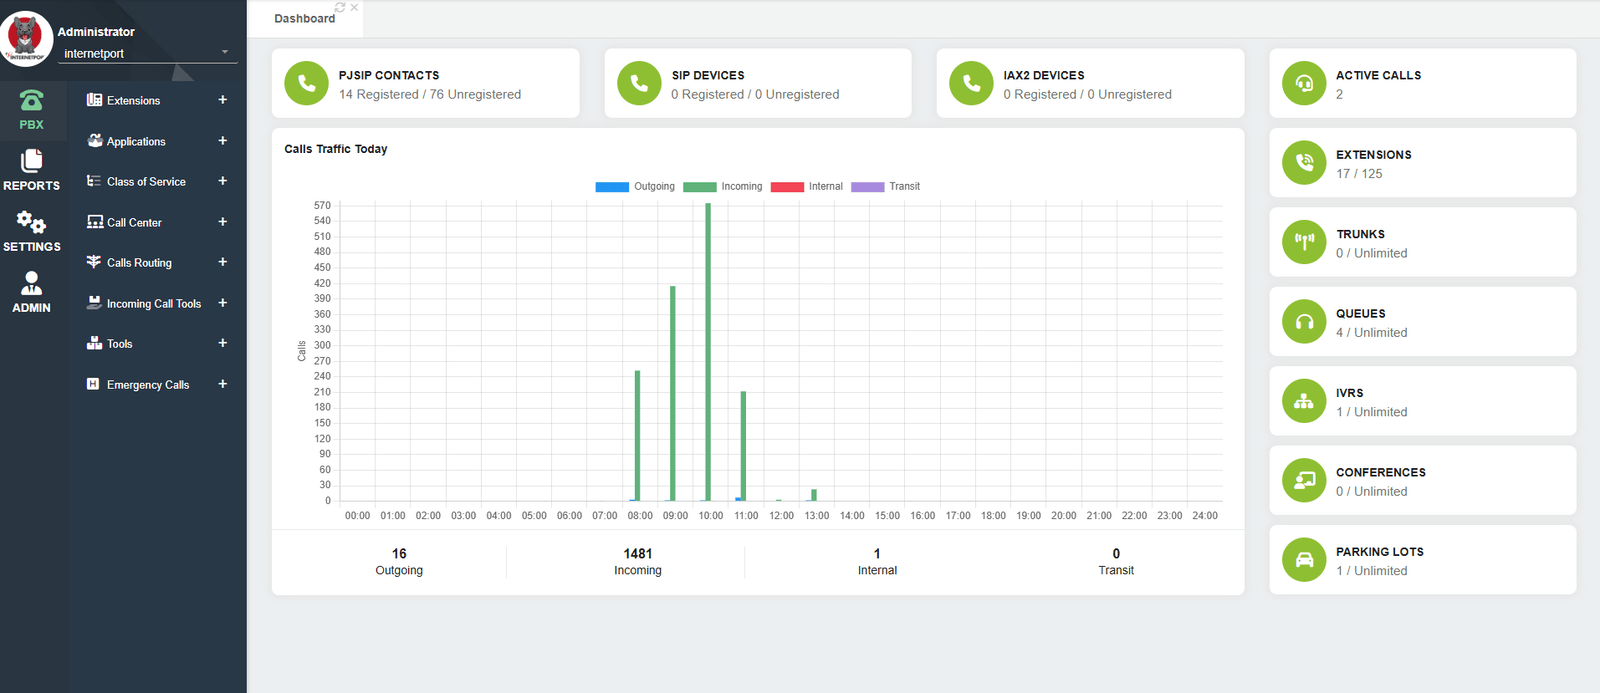Toggle Transit series in chart legend
The height and width of the screenshot is (693, 1600).
tap(886, 187)
